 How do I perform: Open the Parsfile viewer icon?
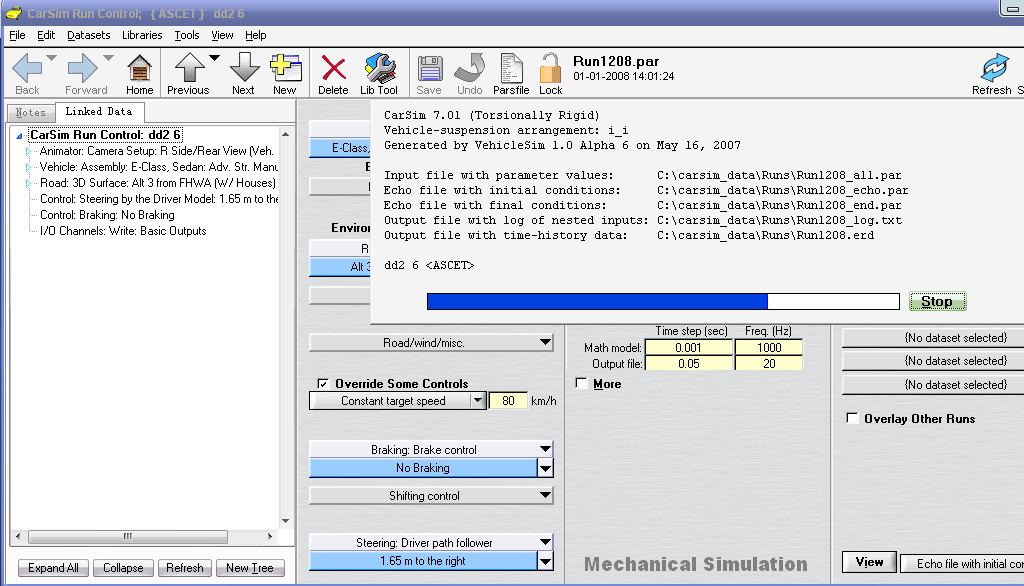coord(511,67)
